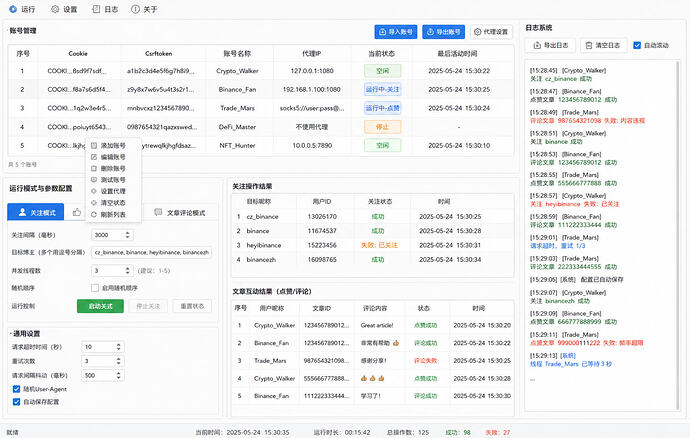The image size is (690, 438).
Task: Open the 设置 menu with gear icon
Action: [x=64, y=9]
